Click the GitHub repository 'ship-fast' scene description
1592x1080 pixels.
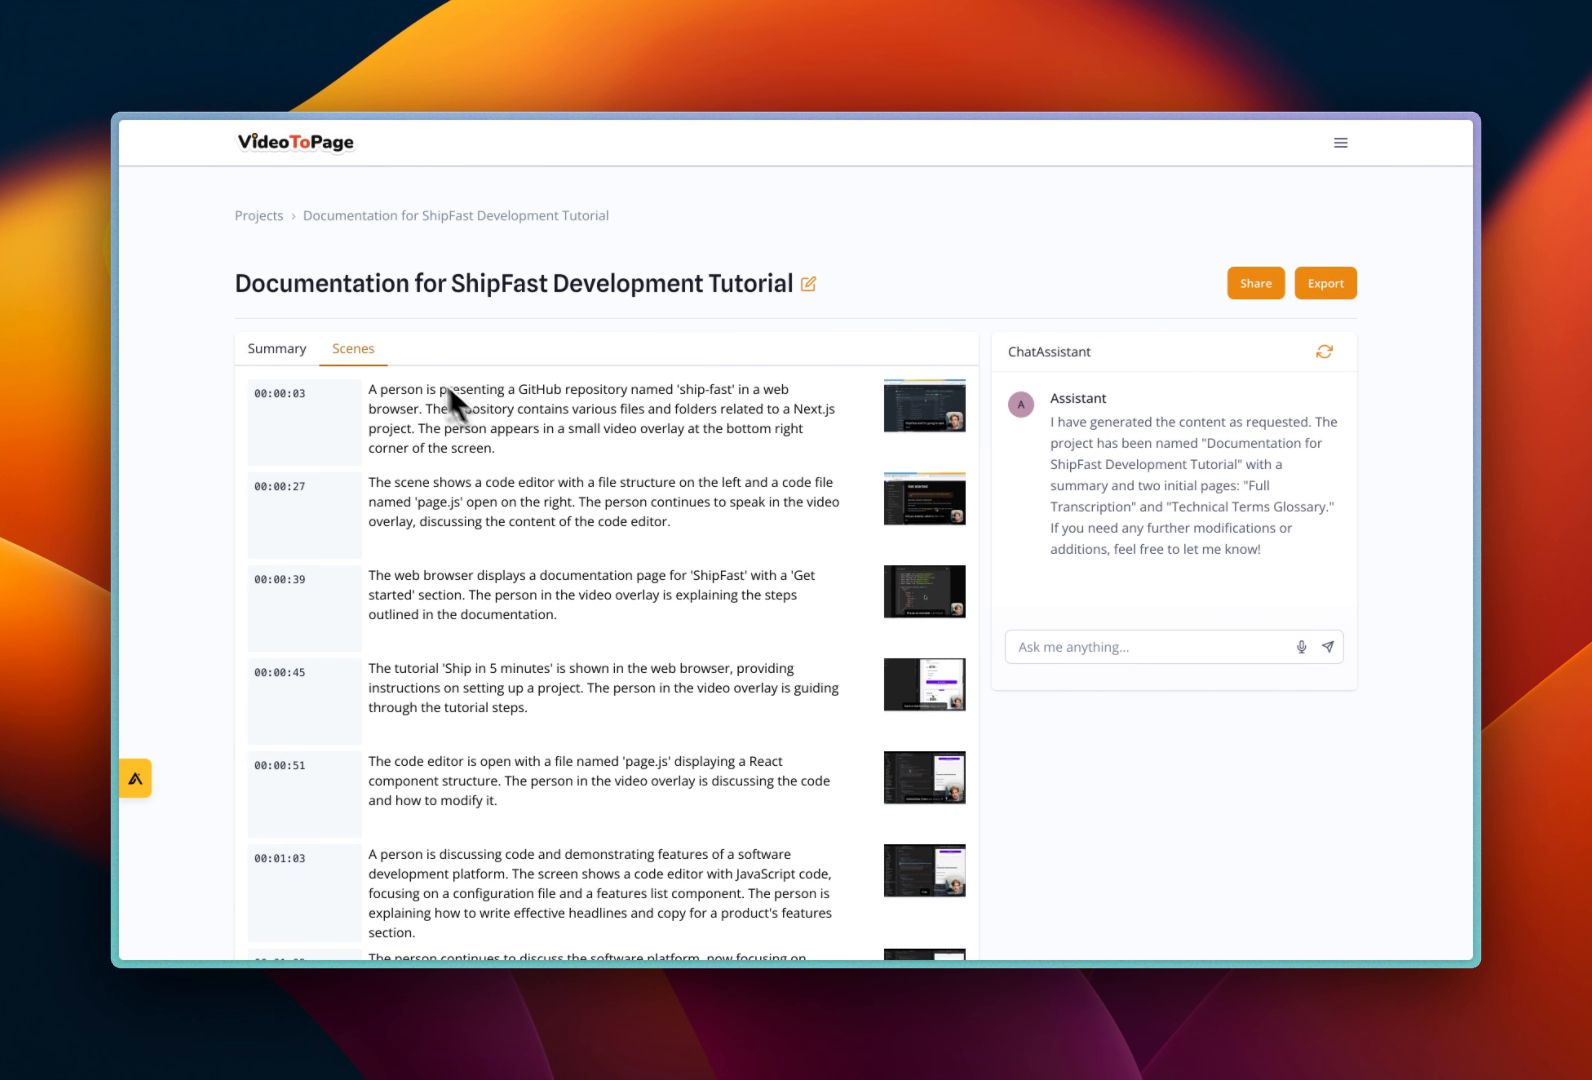coord(602,419)
